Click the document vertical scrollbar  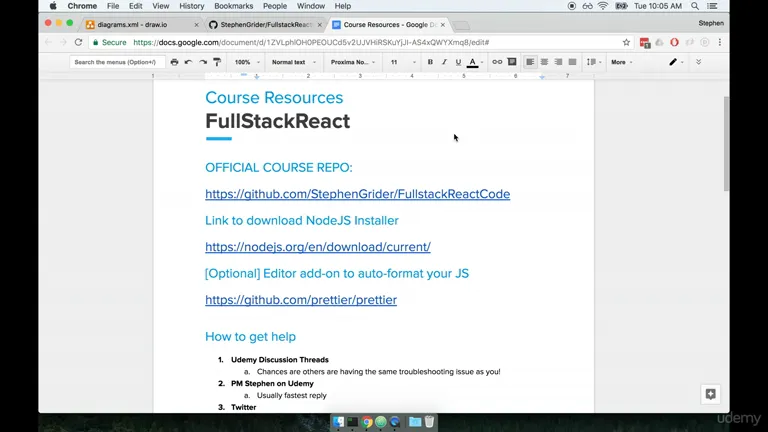click(x=726, y=144)
